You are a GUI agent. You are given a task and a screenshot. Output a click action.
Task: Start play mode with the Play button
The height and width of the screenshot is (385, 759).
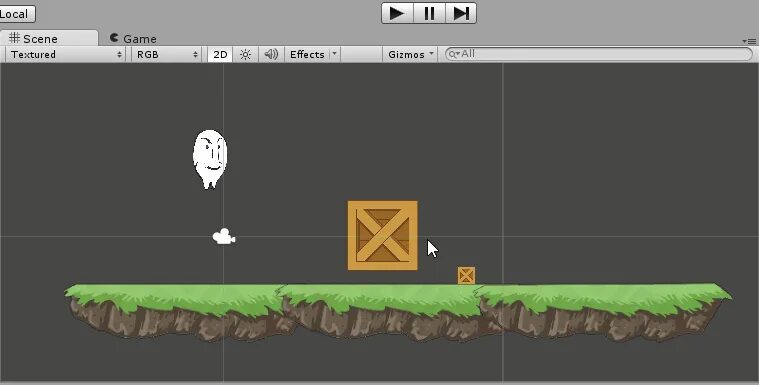click(397, 13)
